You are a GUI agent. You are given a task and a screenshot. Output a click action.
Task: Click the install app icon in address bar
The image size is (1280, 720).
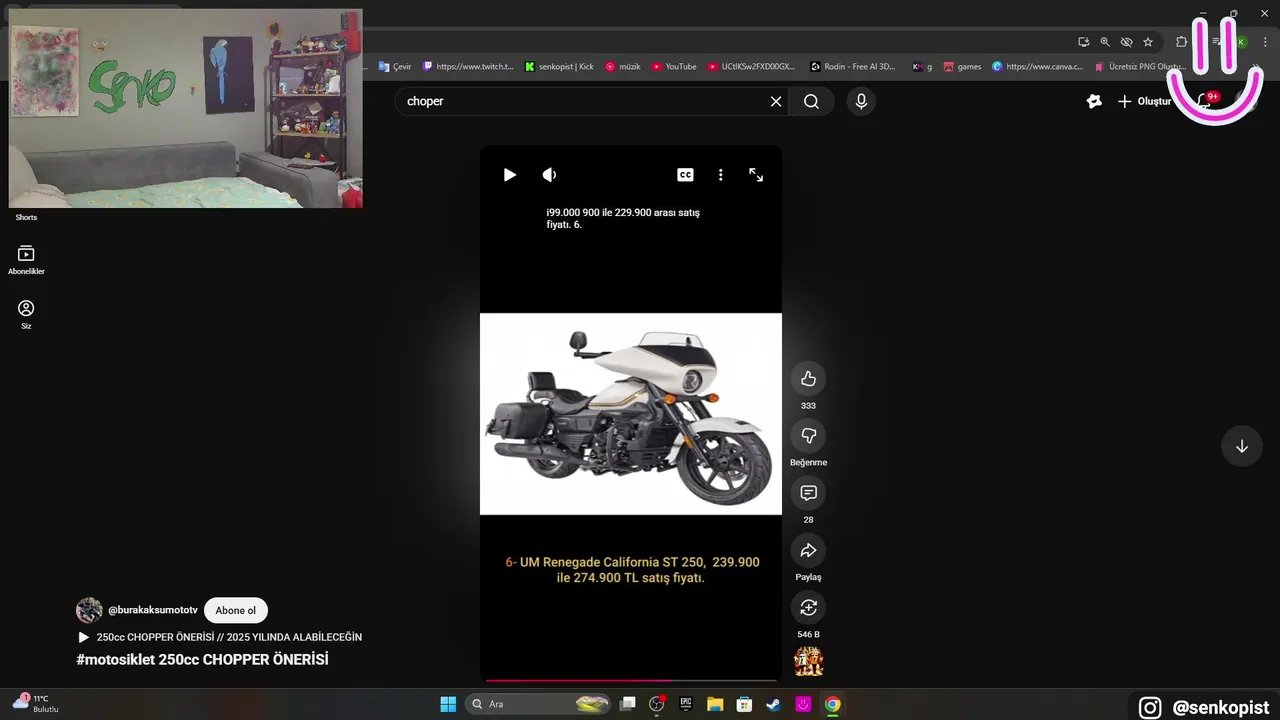pyautogui.click(x=1083, y=42)
